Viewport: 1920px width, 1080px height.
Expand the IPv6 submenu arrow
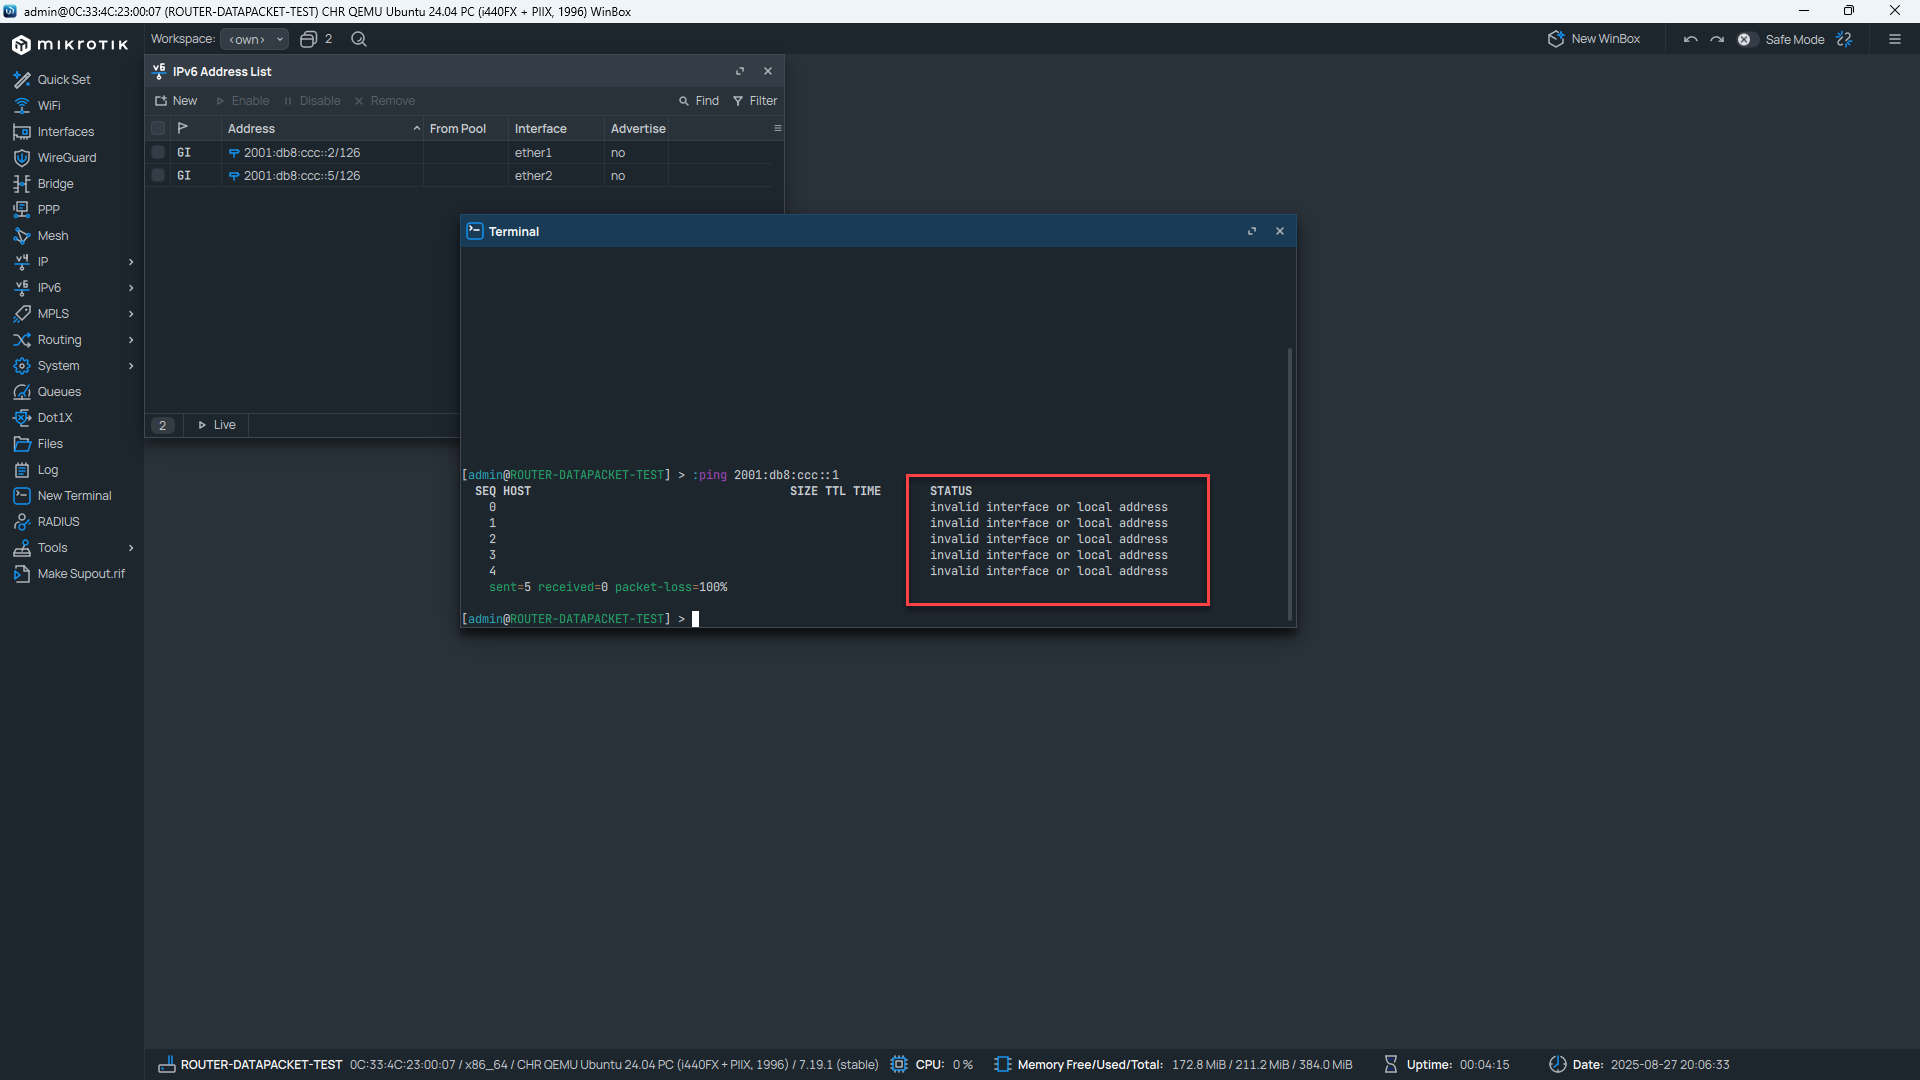[x=131, y=288]
